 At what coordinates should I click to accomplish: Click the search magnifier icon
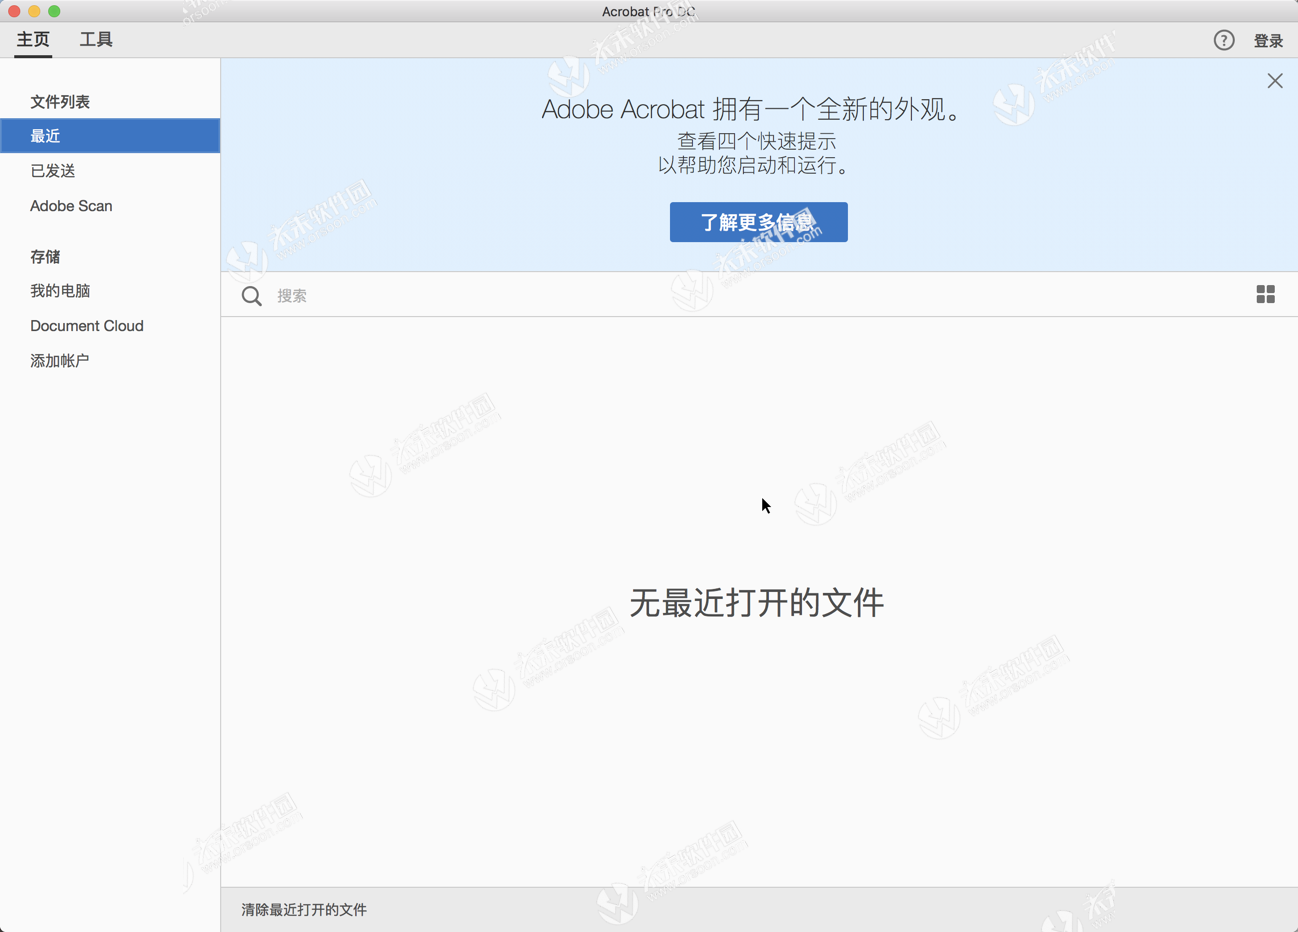(x=252, y=296)
